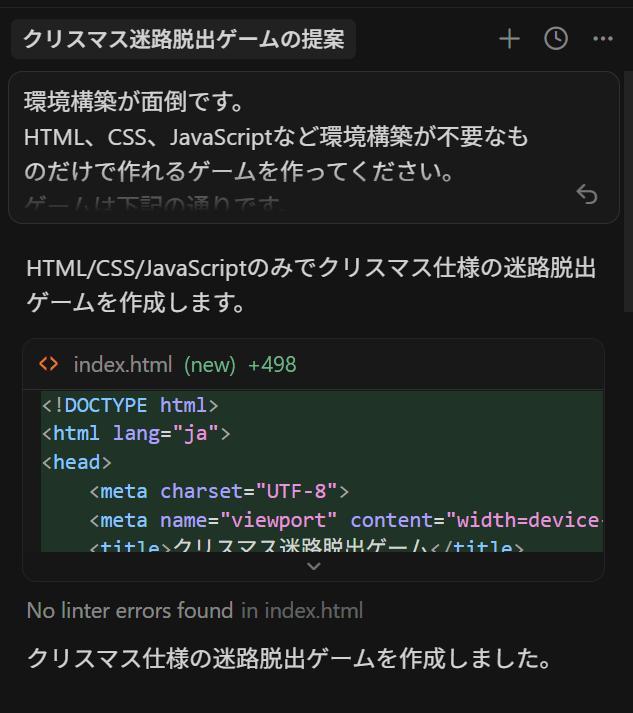The image size is (633, 713).
Task: Click the closing text クリスマス仕様の迷路脱出ゲームを作成しました。
Action: click(290, 658)
